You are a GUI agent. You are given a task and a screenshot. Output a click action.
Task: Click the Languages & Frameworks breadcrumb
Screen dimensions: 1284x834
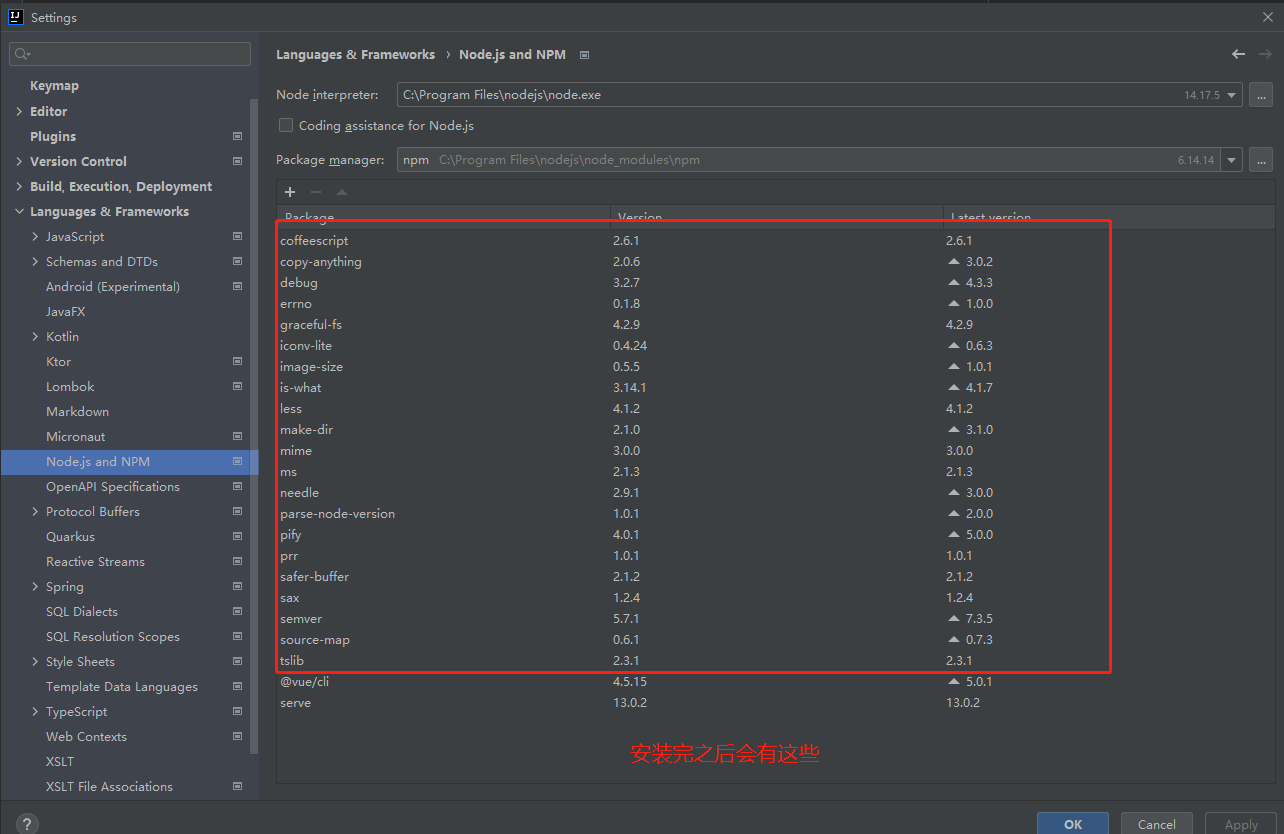pyautogui.click(x=355, y=54)
